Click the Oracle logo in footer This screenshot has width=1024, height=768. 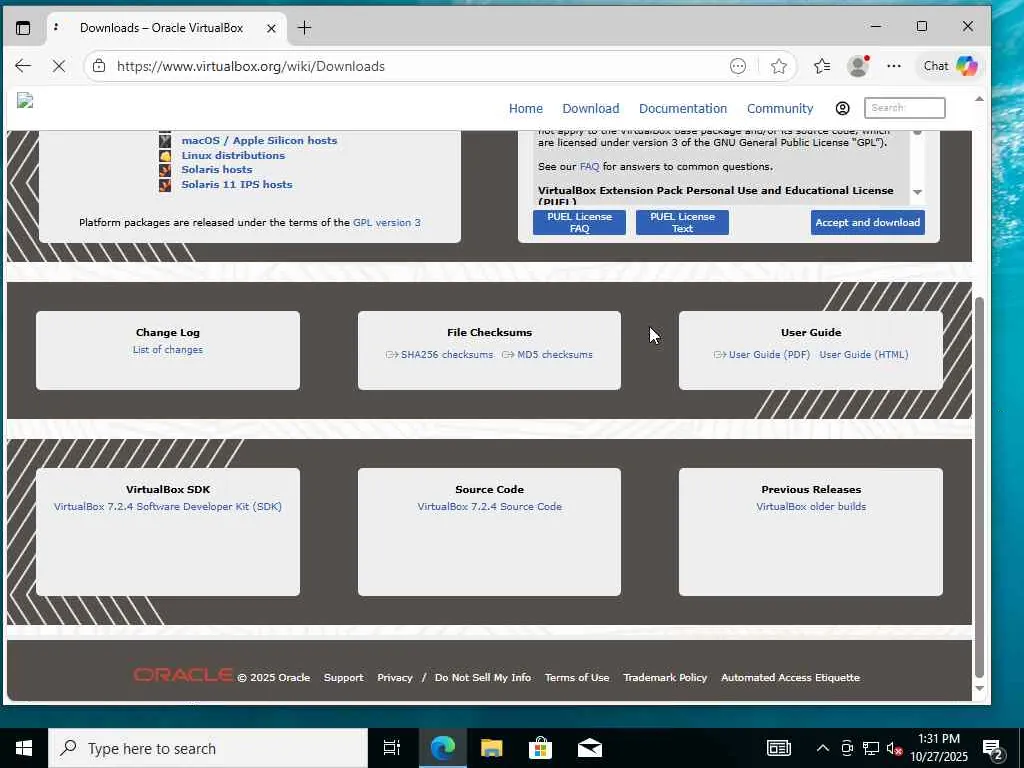point(184,675)
